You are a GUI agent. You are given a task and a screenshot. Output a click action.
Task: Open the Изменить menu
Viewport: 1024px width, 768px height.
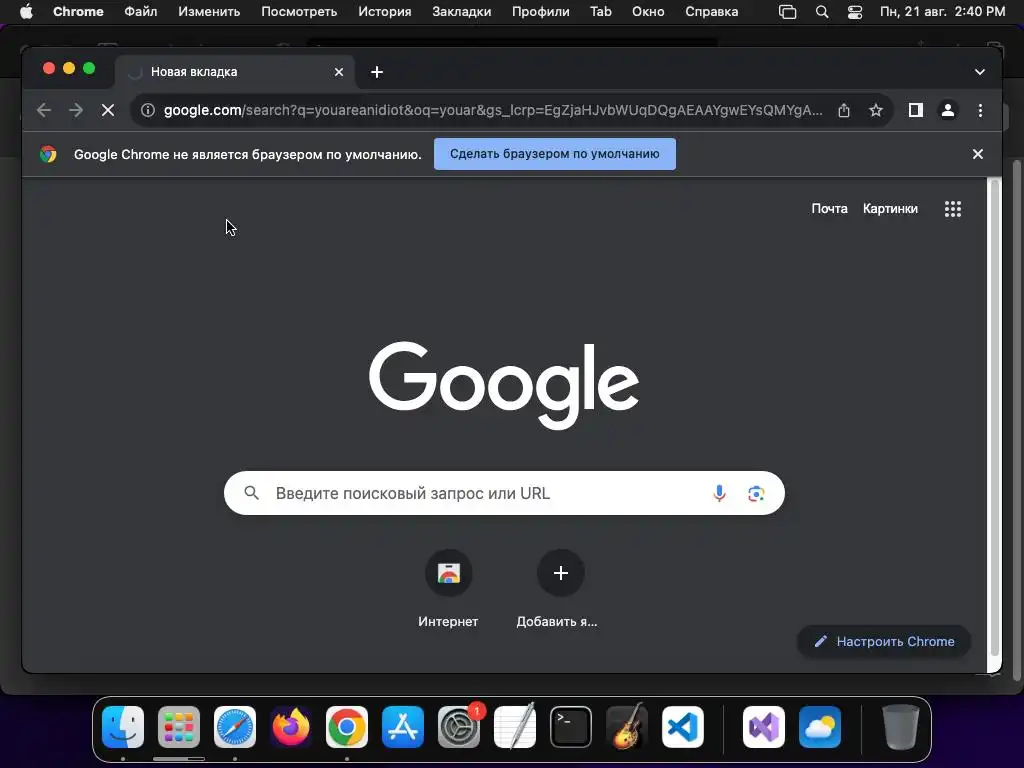click(x=209, y=12)
